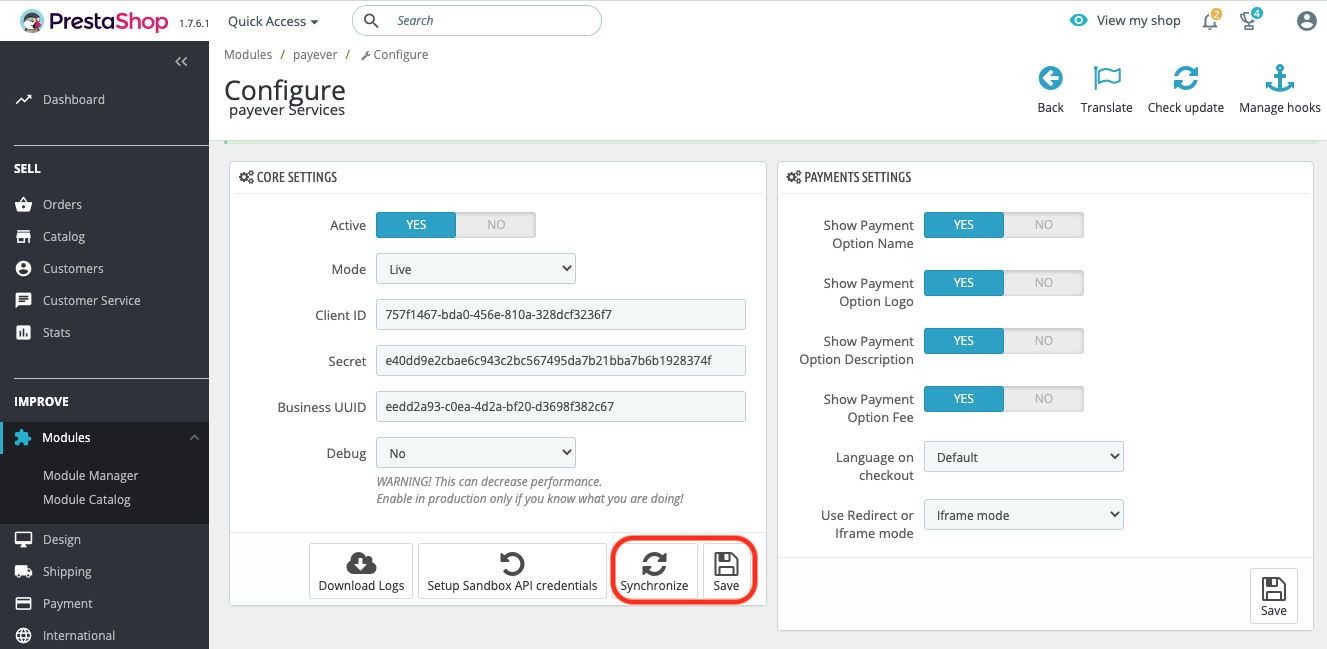Click the Download Logs cloud button
The image size is (1327, 649).
[x=361, y=571]
